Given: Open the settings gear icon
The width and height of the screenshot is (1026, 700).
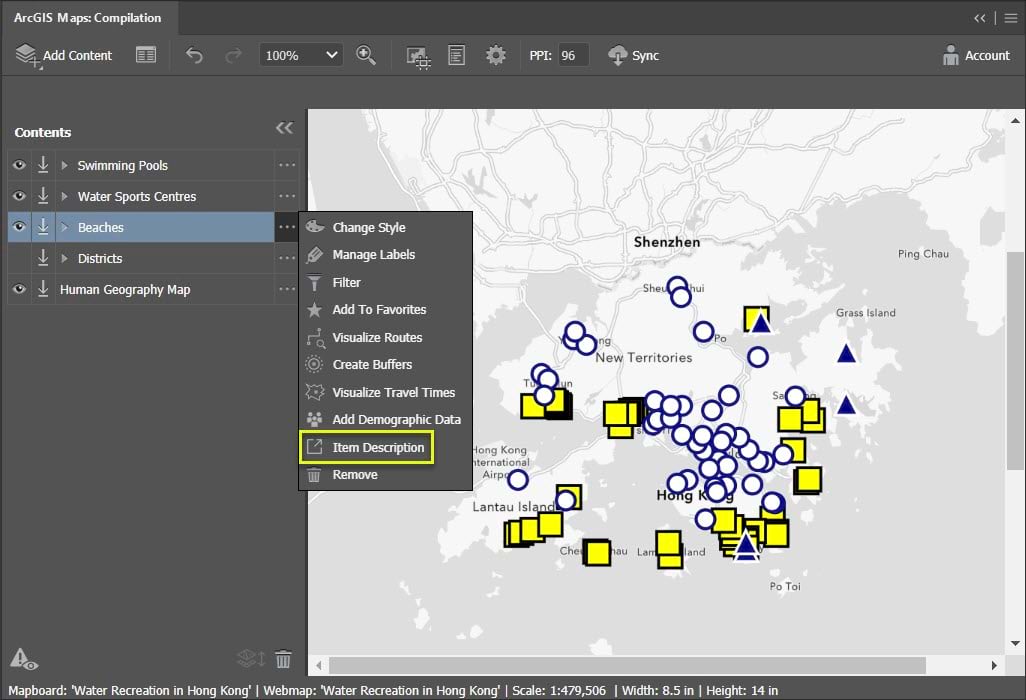Looking at the screenshot, I should pos(495,55).
